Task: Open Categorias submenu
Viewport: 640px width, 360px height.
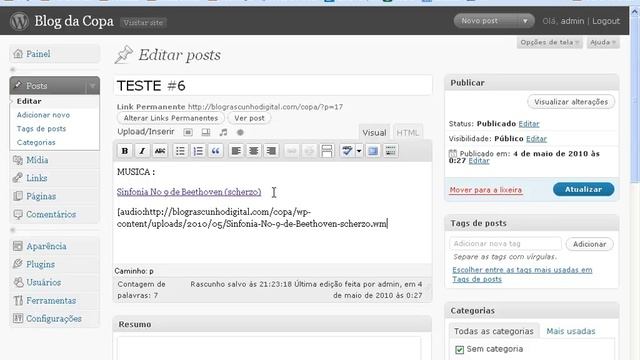Action: 36,142
